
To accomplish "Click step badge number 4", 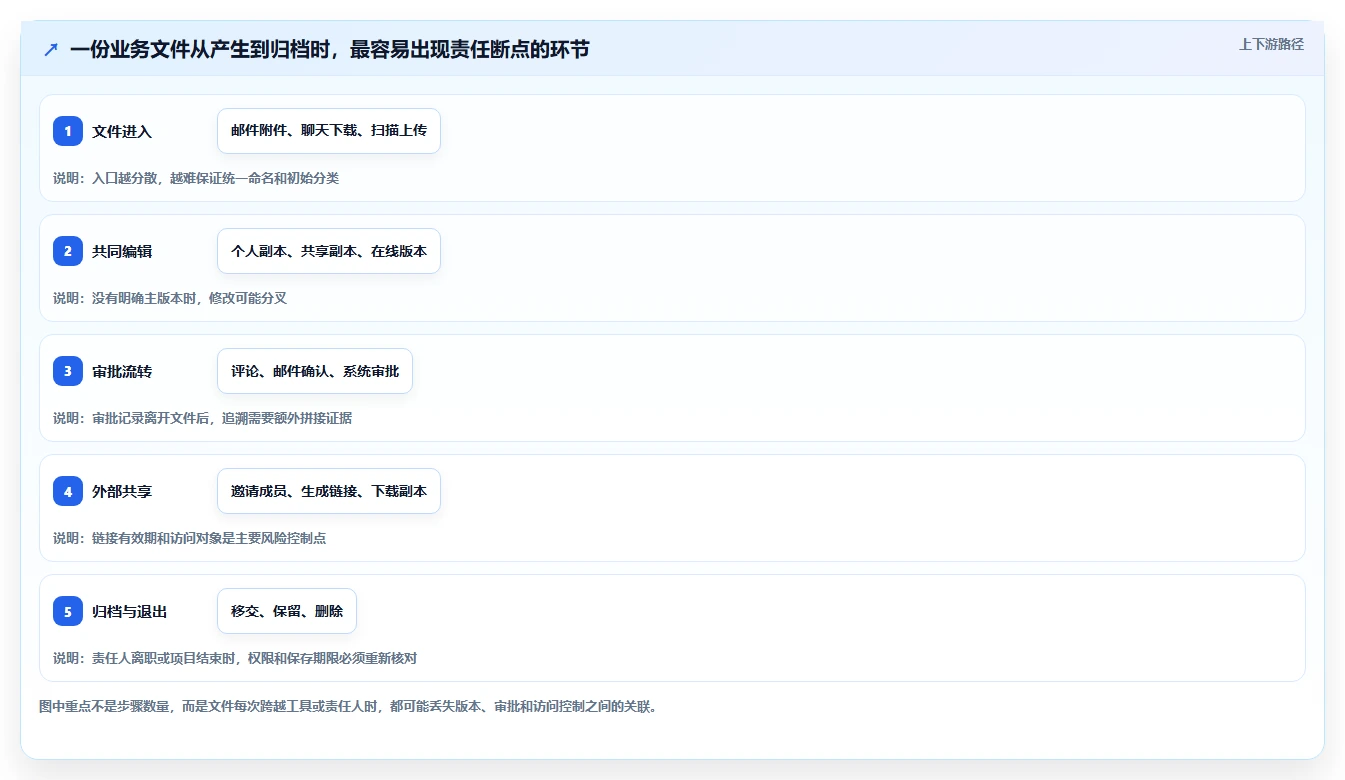I will 68,491.
